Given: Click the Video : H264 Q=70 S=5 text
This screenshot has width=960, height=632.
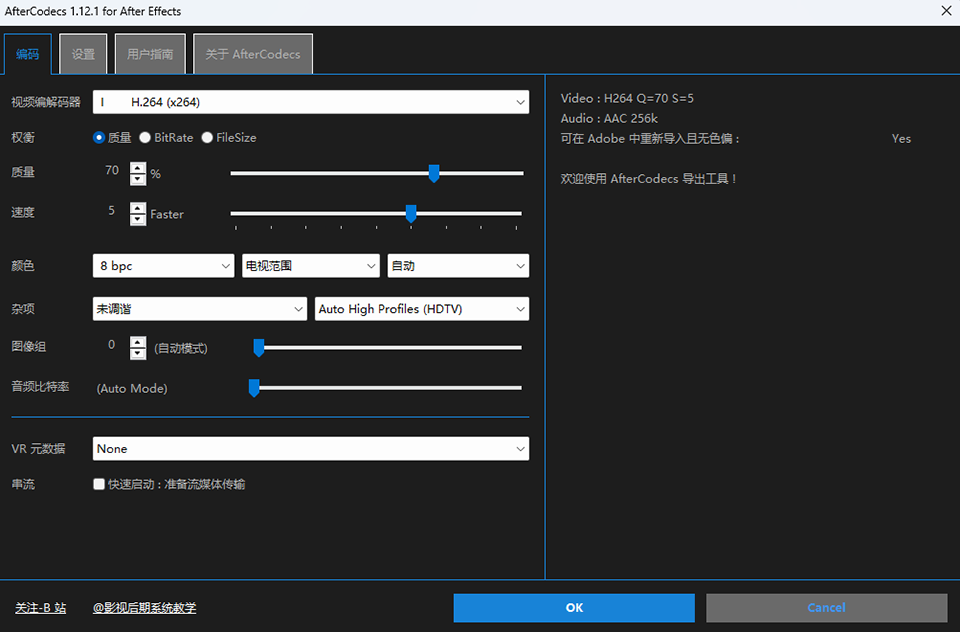Looking at the screenshot, I should tap(627, 98).
